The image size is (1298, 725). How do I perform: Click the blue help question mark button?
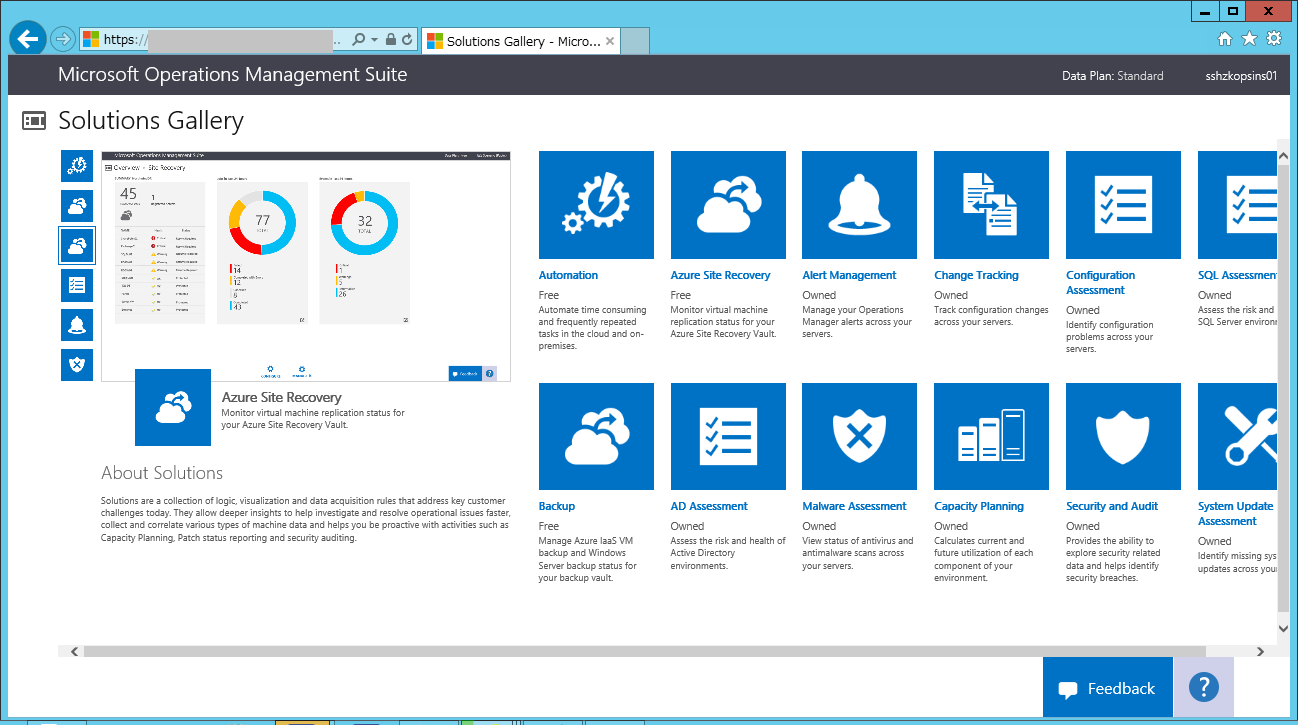[x=1203, y=687]
